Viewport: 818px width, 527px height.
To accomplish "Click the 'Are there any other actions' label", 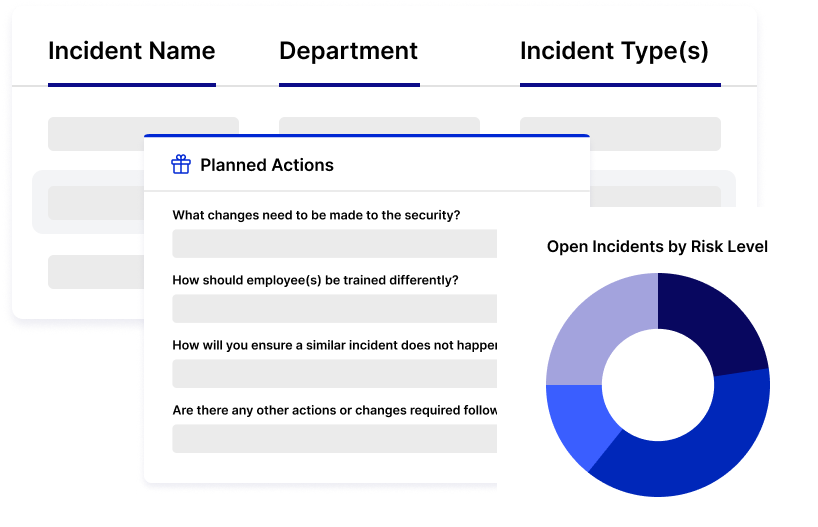I will pyautogui.click(x=334, y=410).
